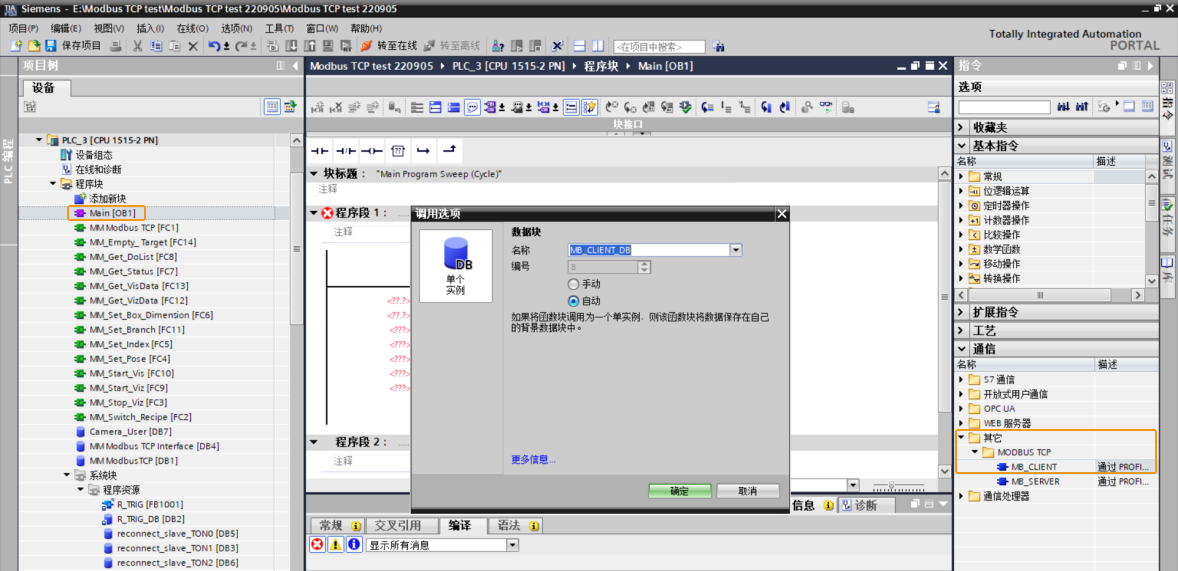Click the open branch ladder icon
The width and height of the screenshot is (1178, 571).
[423, 151]
